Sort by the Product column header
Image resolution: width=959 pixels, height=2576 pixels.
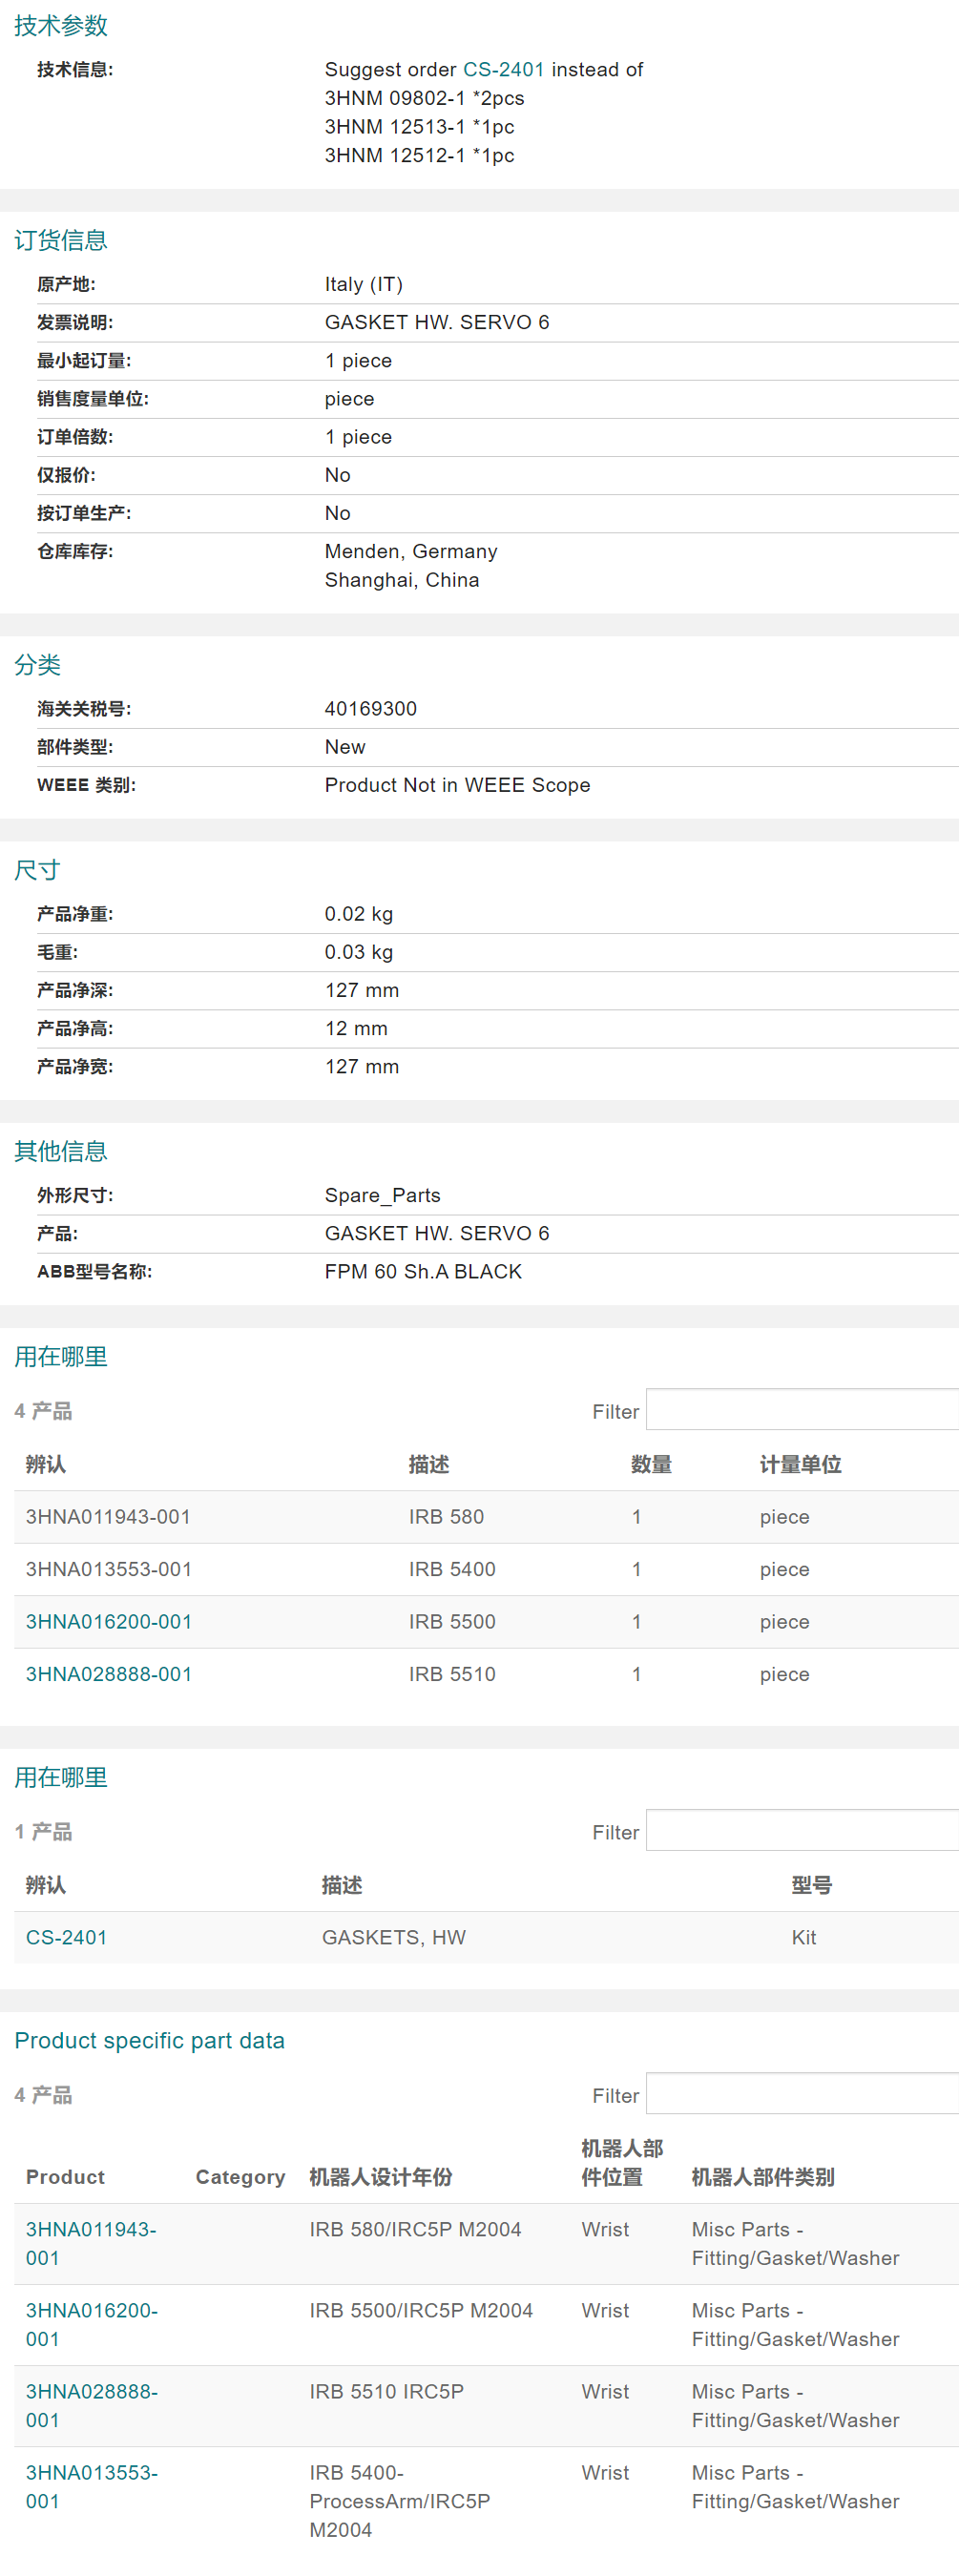(x=65, y=2176)
